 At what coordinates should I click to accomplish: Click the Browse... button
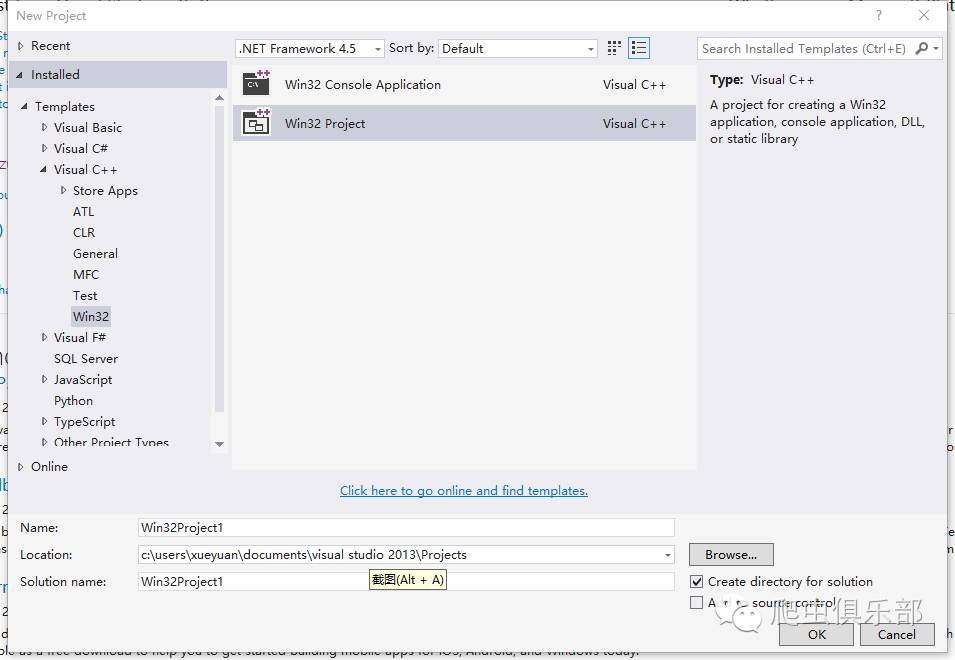pyautogui.click(x=731, y=555)
